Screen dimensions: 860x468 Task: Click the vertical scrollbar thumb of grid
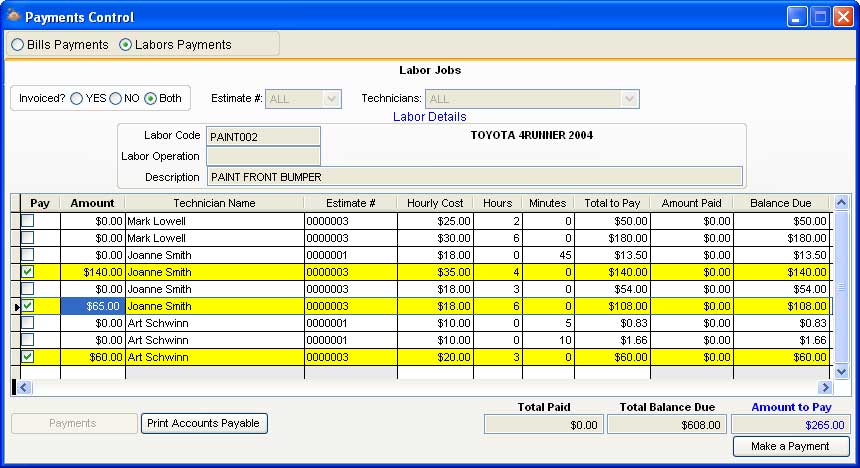tap(841, 287)
